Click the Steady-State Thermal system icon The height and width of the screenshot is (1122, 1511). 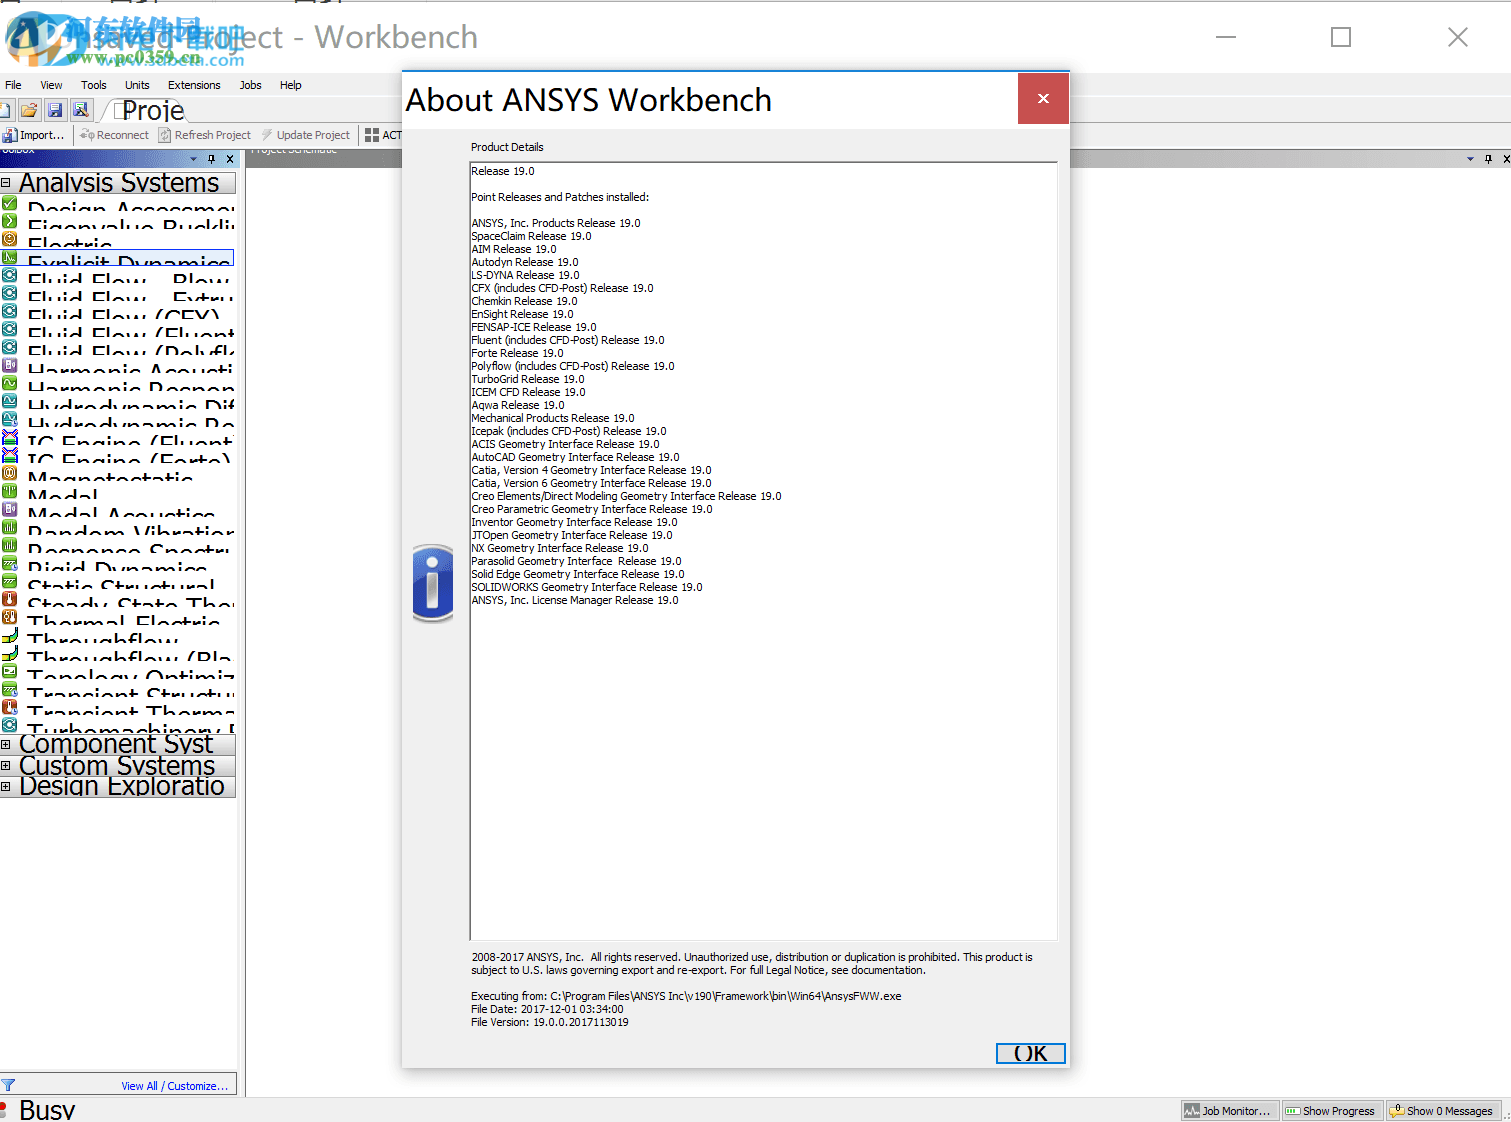[10, 599]
